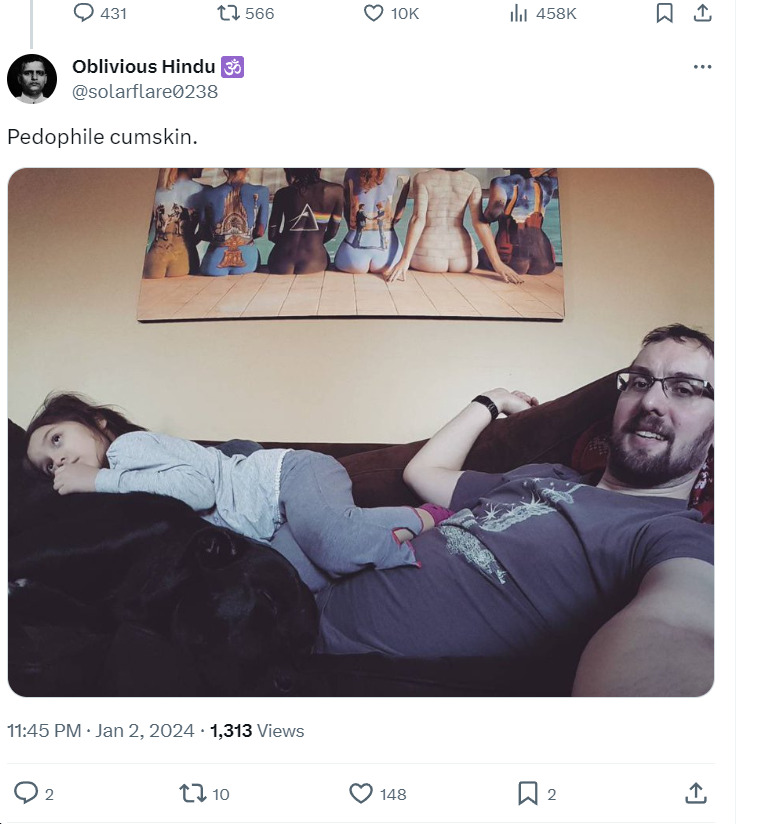Open the @solarflare0238 handle link
This screenshot has width=764, height=824.
click(x=145, y=91)
